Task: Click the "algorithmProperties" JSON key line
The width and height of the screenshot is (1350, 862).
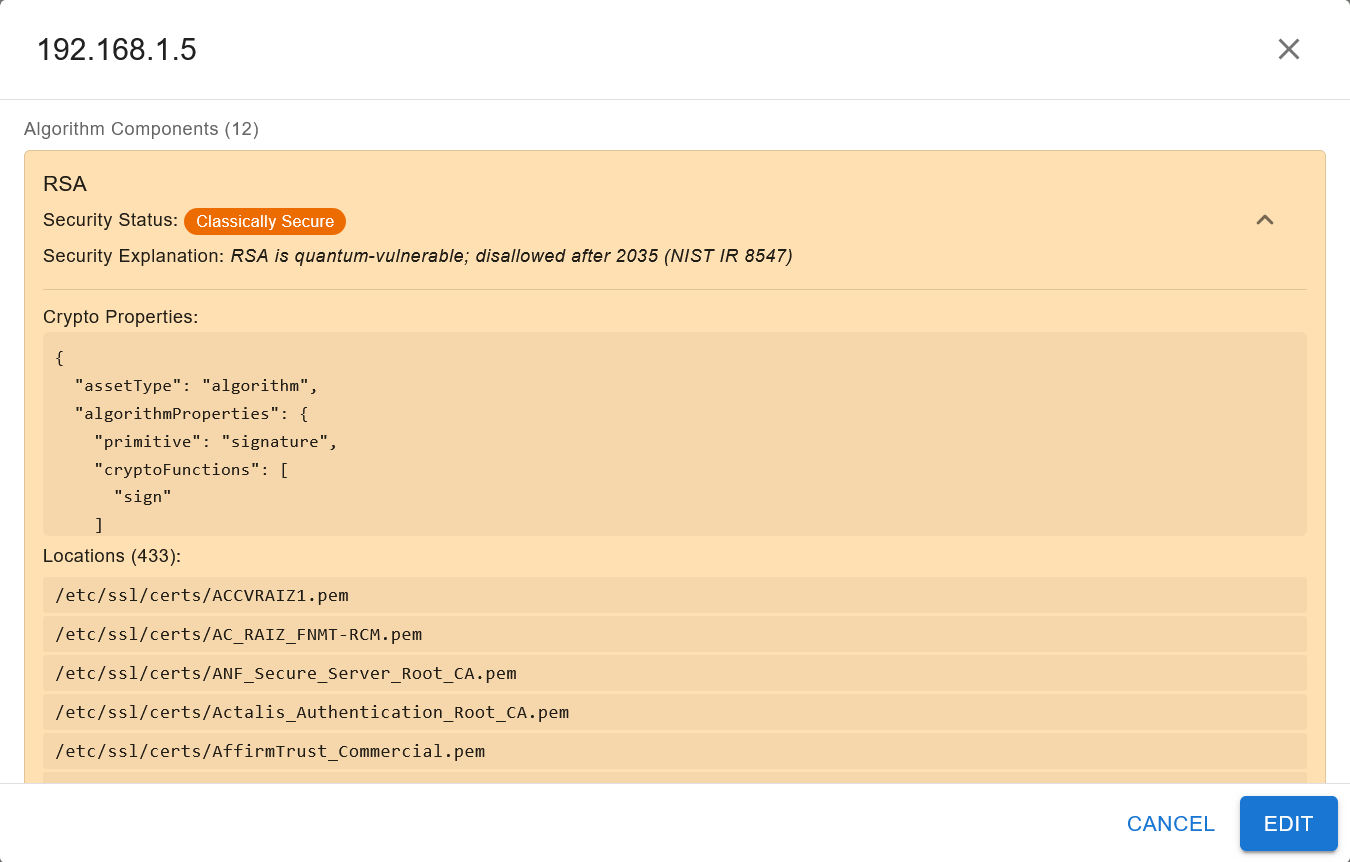Action: click(192, 413)
